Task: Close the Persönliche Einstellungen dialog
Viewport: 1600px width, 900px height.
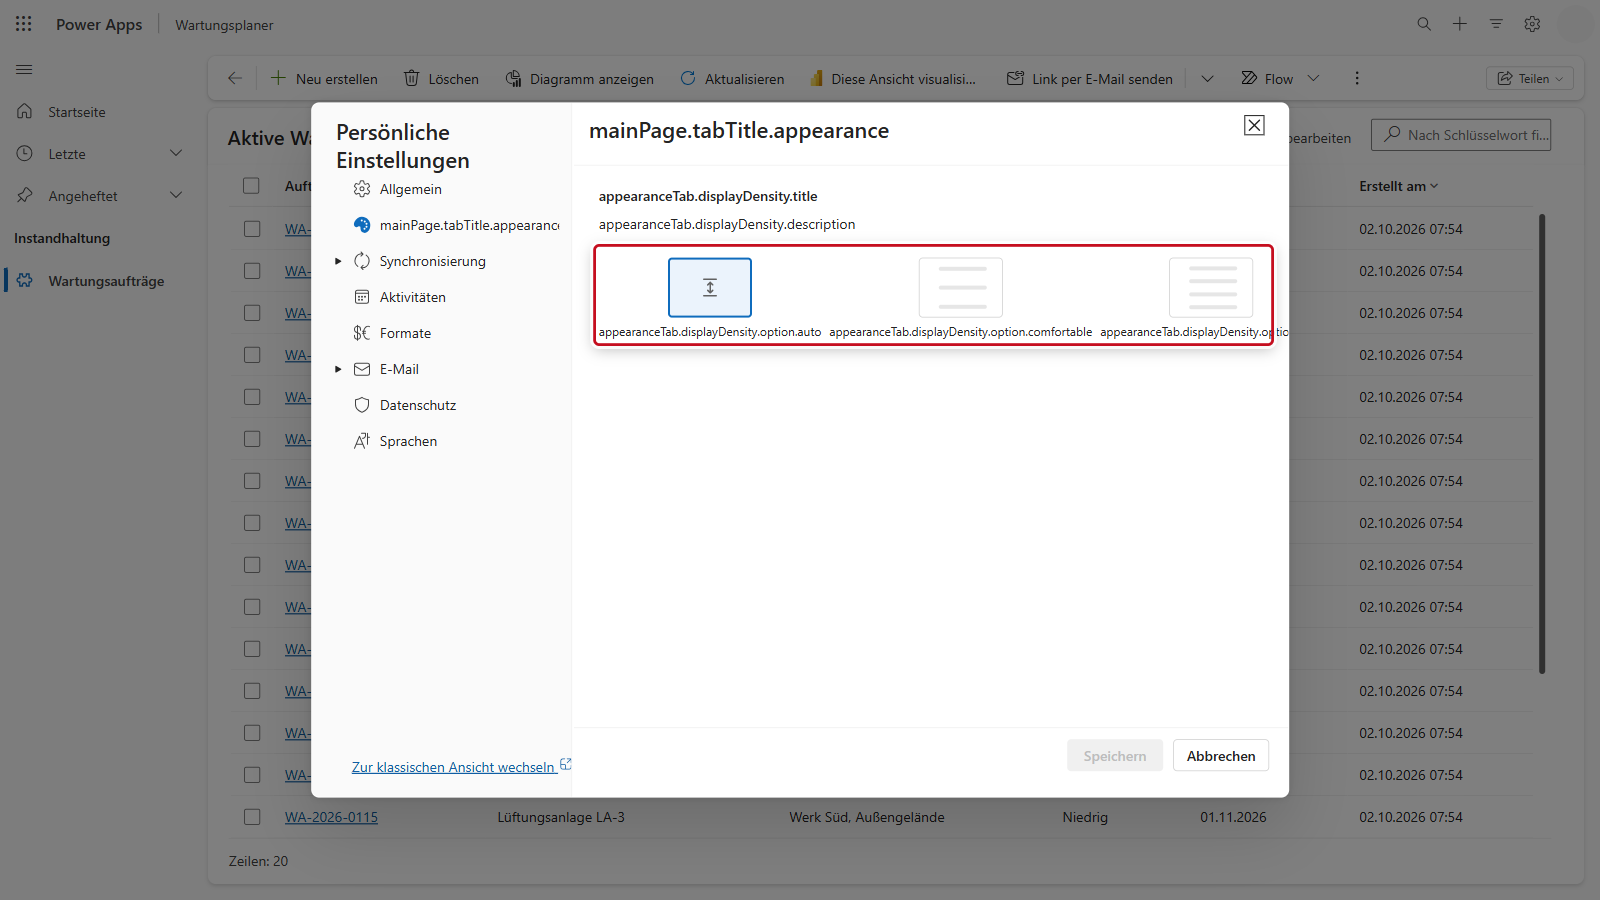Action: pos(1254,125)
